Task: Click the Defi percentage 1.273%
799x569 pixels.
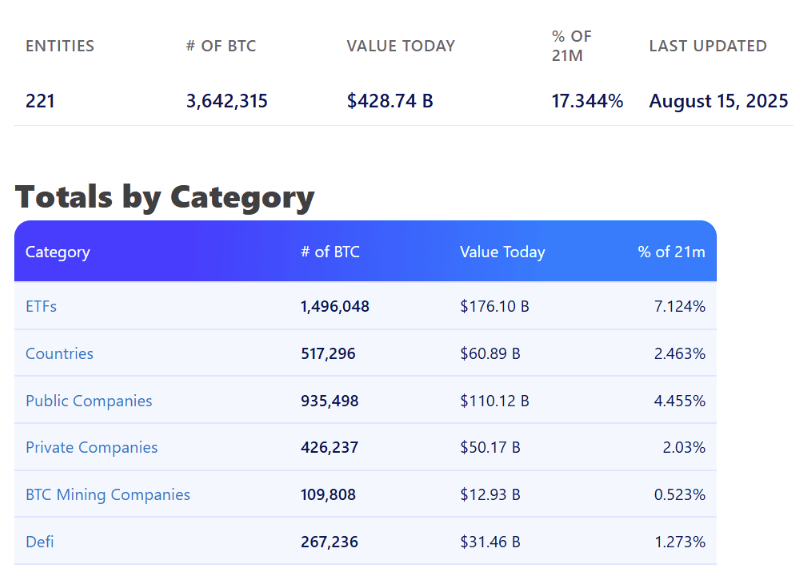Action: 679,541
